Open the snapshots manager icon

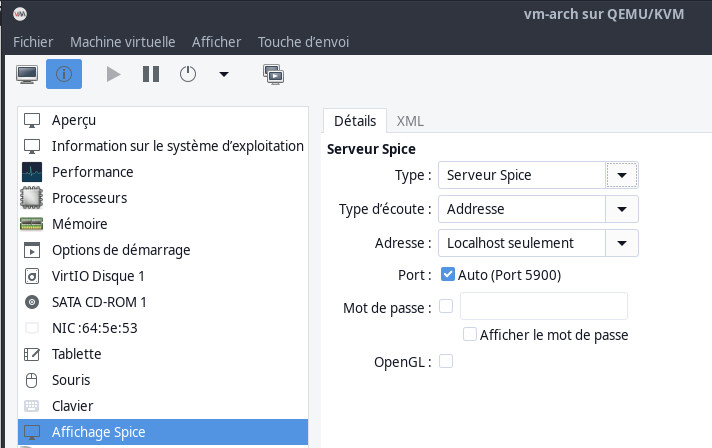pyautogui.click(x=272, y=74)
